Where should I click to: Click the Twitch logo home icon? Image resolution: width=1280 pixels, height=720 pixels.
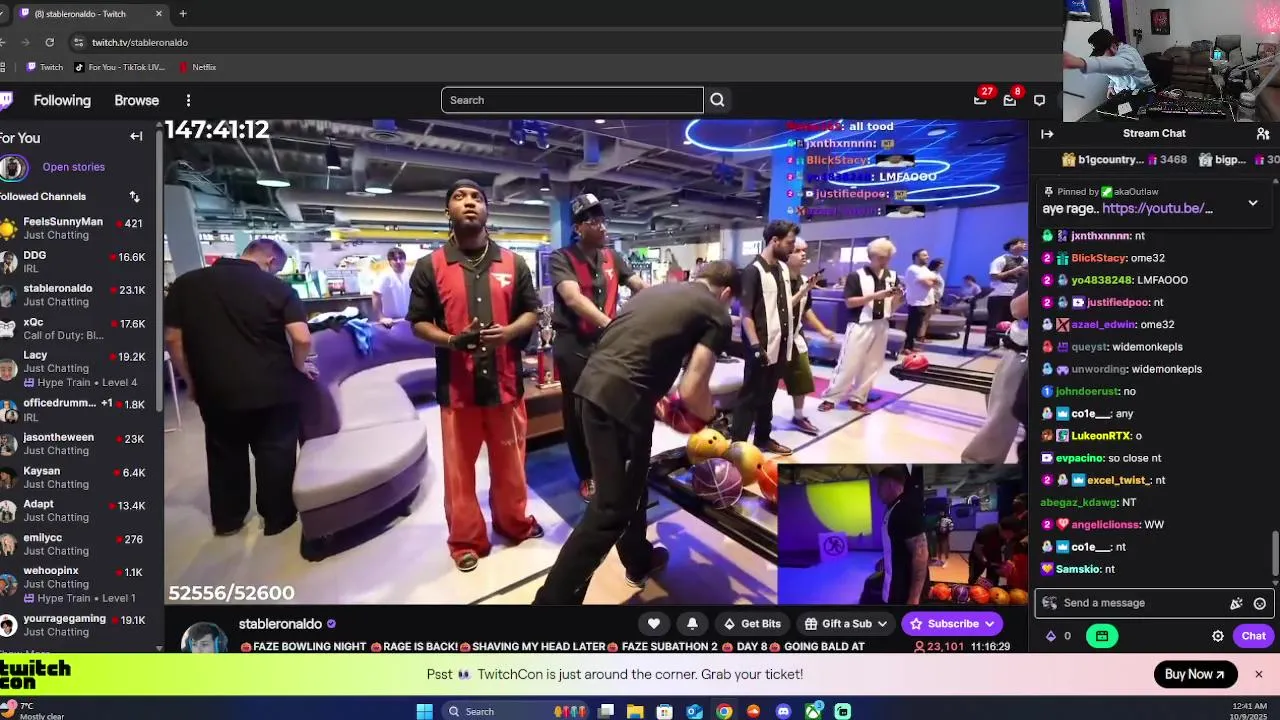point(5,100)
